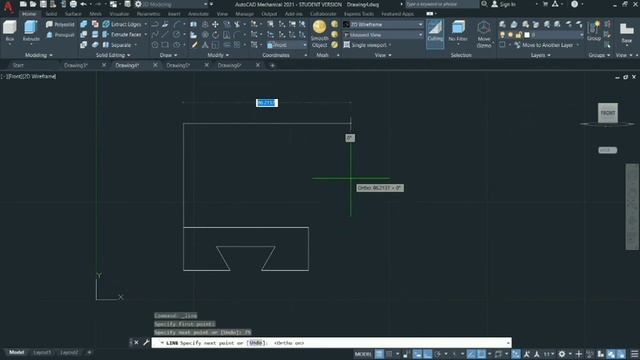Click the Separate solid editing tool
Image resolution: width=640 pixels, height=360 pixels.
(117, 45)
